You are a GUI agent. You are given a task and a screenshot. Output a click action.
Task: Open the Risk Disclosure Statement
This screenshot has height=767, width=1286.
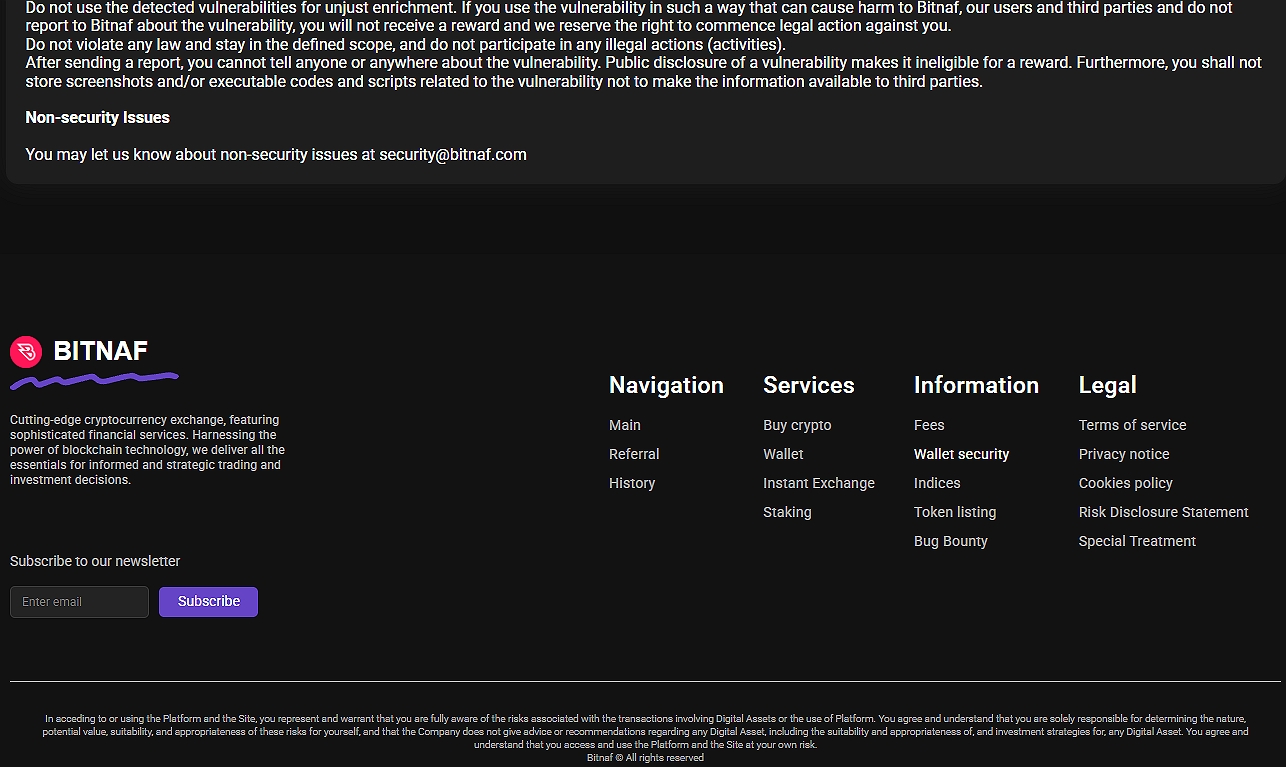(x=1163, y=512)
